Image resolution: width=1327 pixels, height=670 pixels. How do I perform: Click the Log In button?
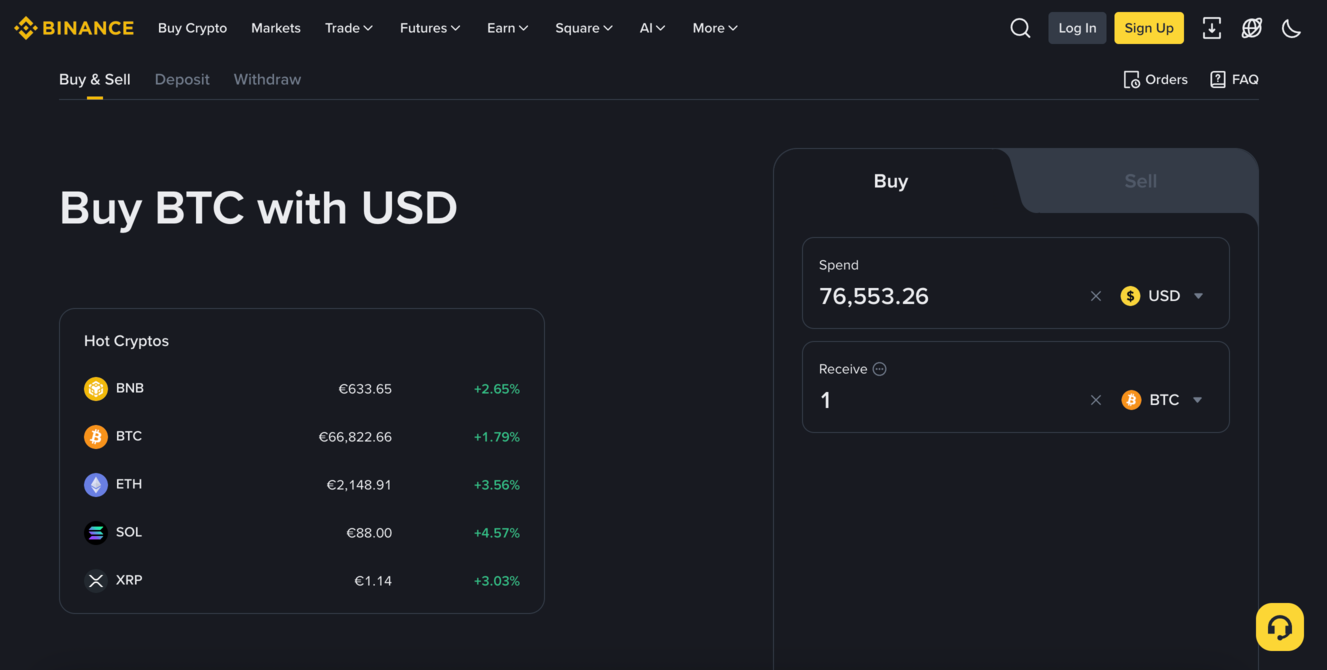pyautogui.click(x=1077, y=28)
